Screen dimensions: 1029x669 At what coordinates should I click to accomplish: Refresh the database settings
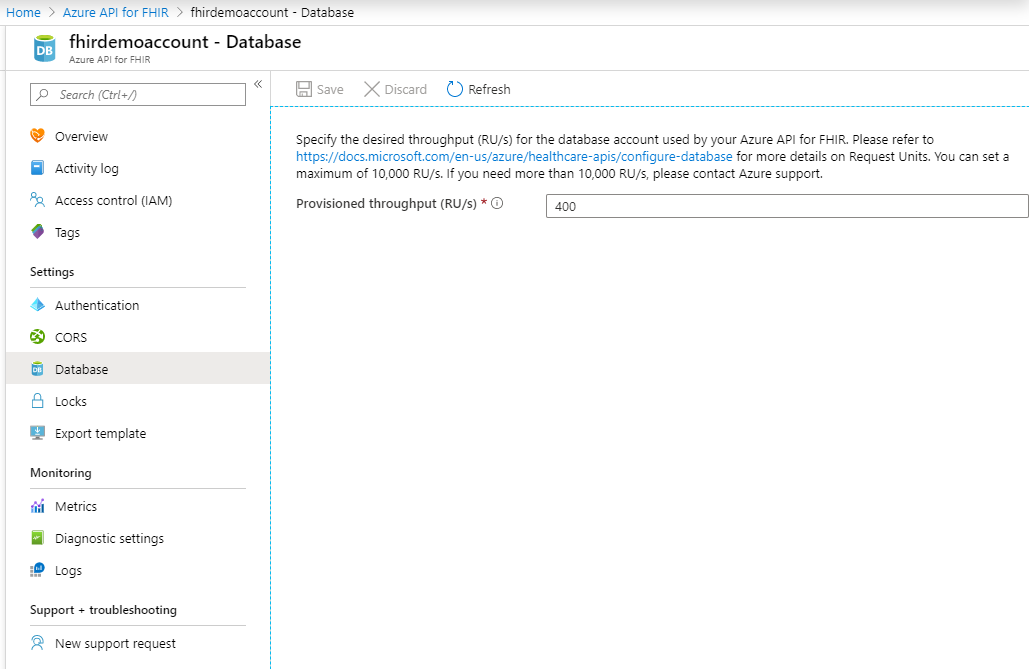click(x=478, y=89)
